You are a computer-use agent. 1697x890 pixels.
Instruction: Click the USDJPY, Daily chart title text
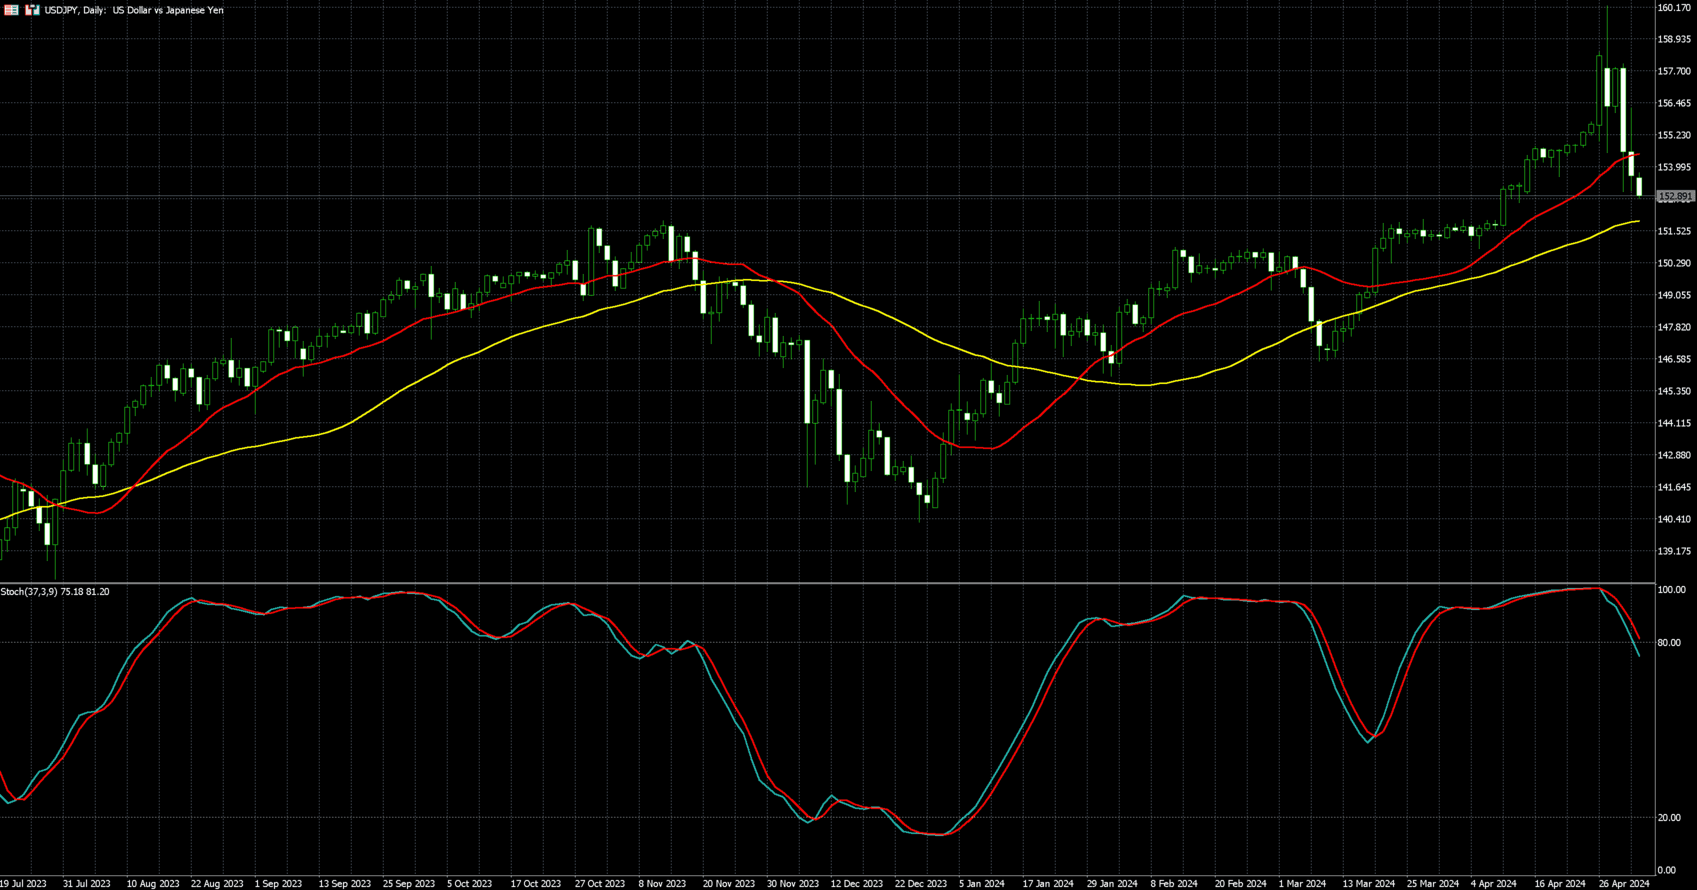pyautogui.click(x=134, y=10)
